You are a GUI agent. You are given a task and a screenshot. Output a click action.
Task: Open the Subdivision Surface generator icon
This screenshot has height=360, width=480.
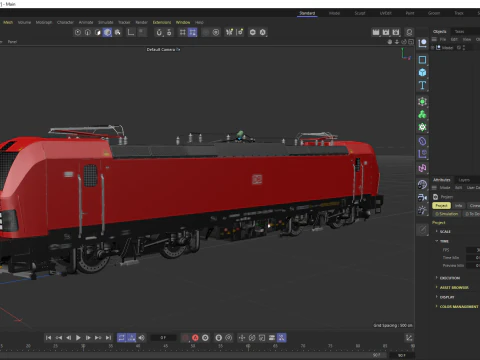point(422,102)
